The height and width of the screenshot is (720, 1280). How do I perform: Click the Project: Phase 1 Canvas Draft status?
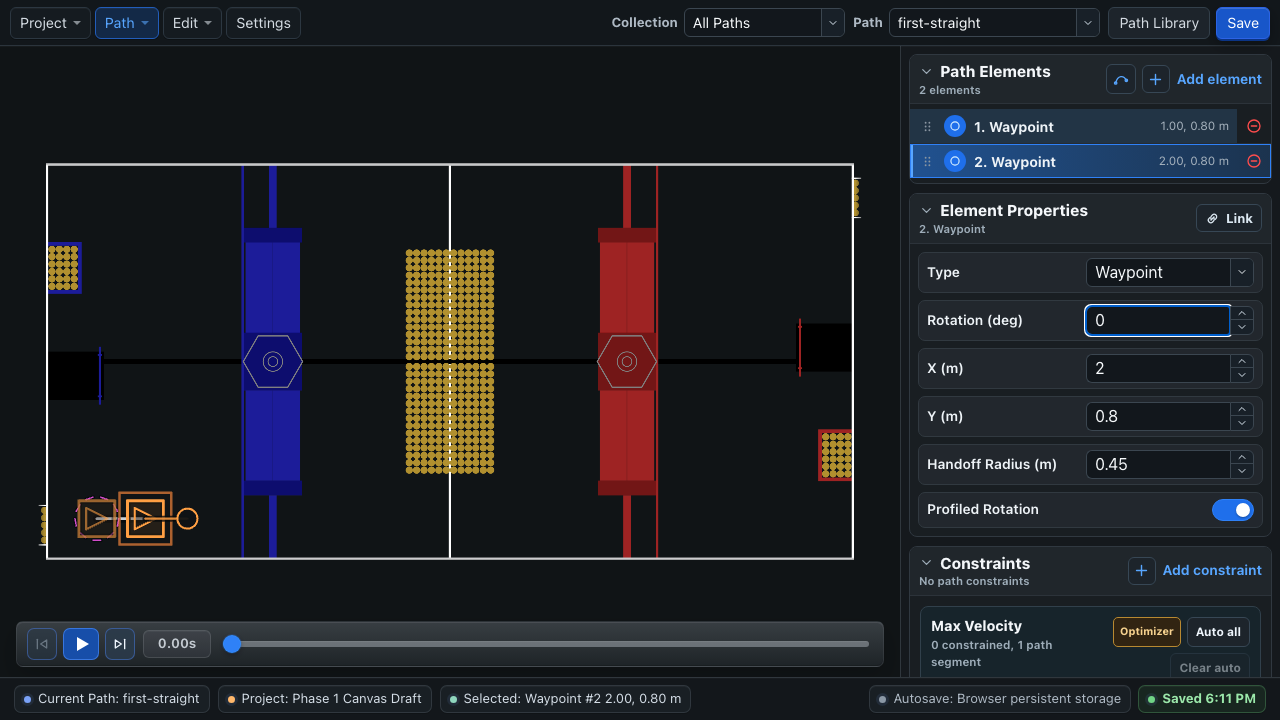click(x=325, y=699)
